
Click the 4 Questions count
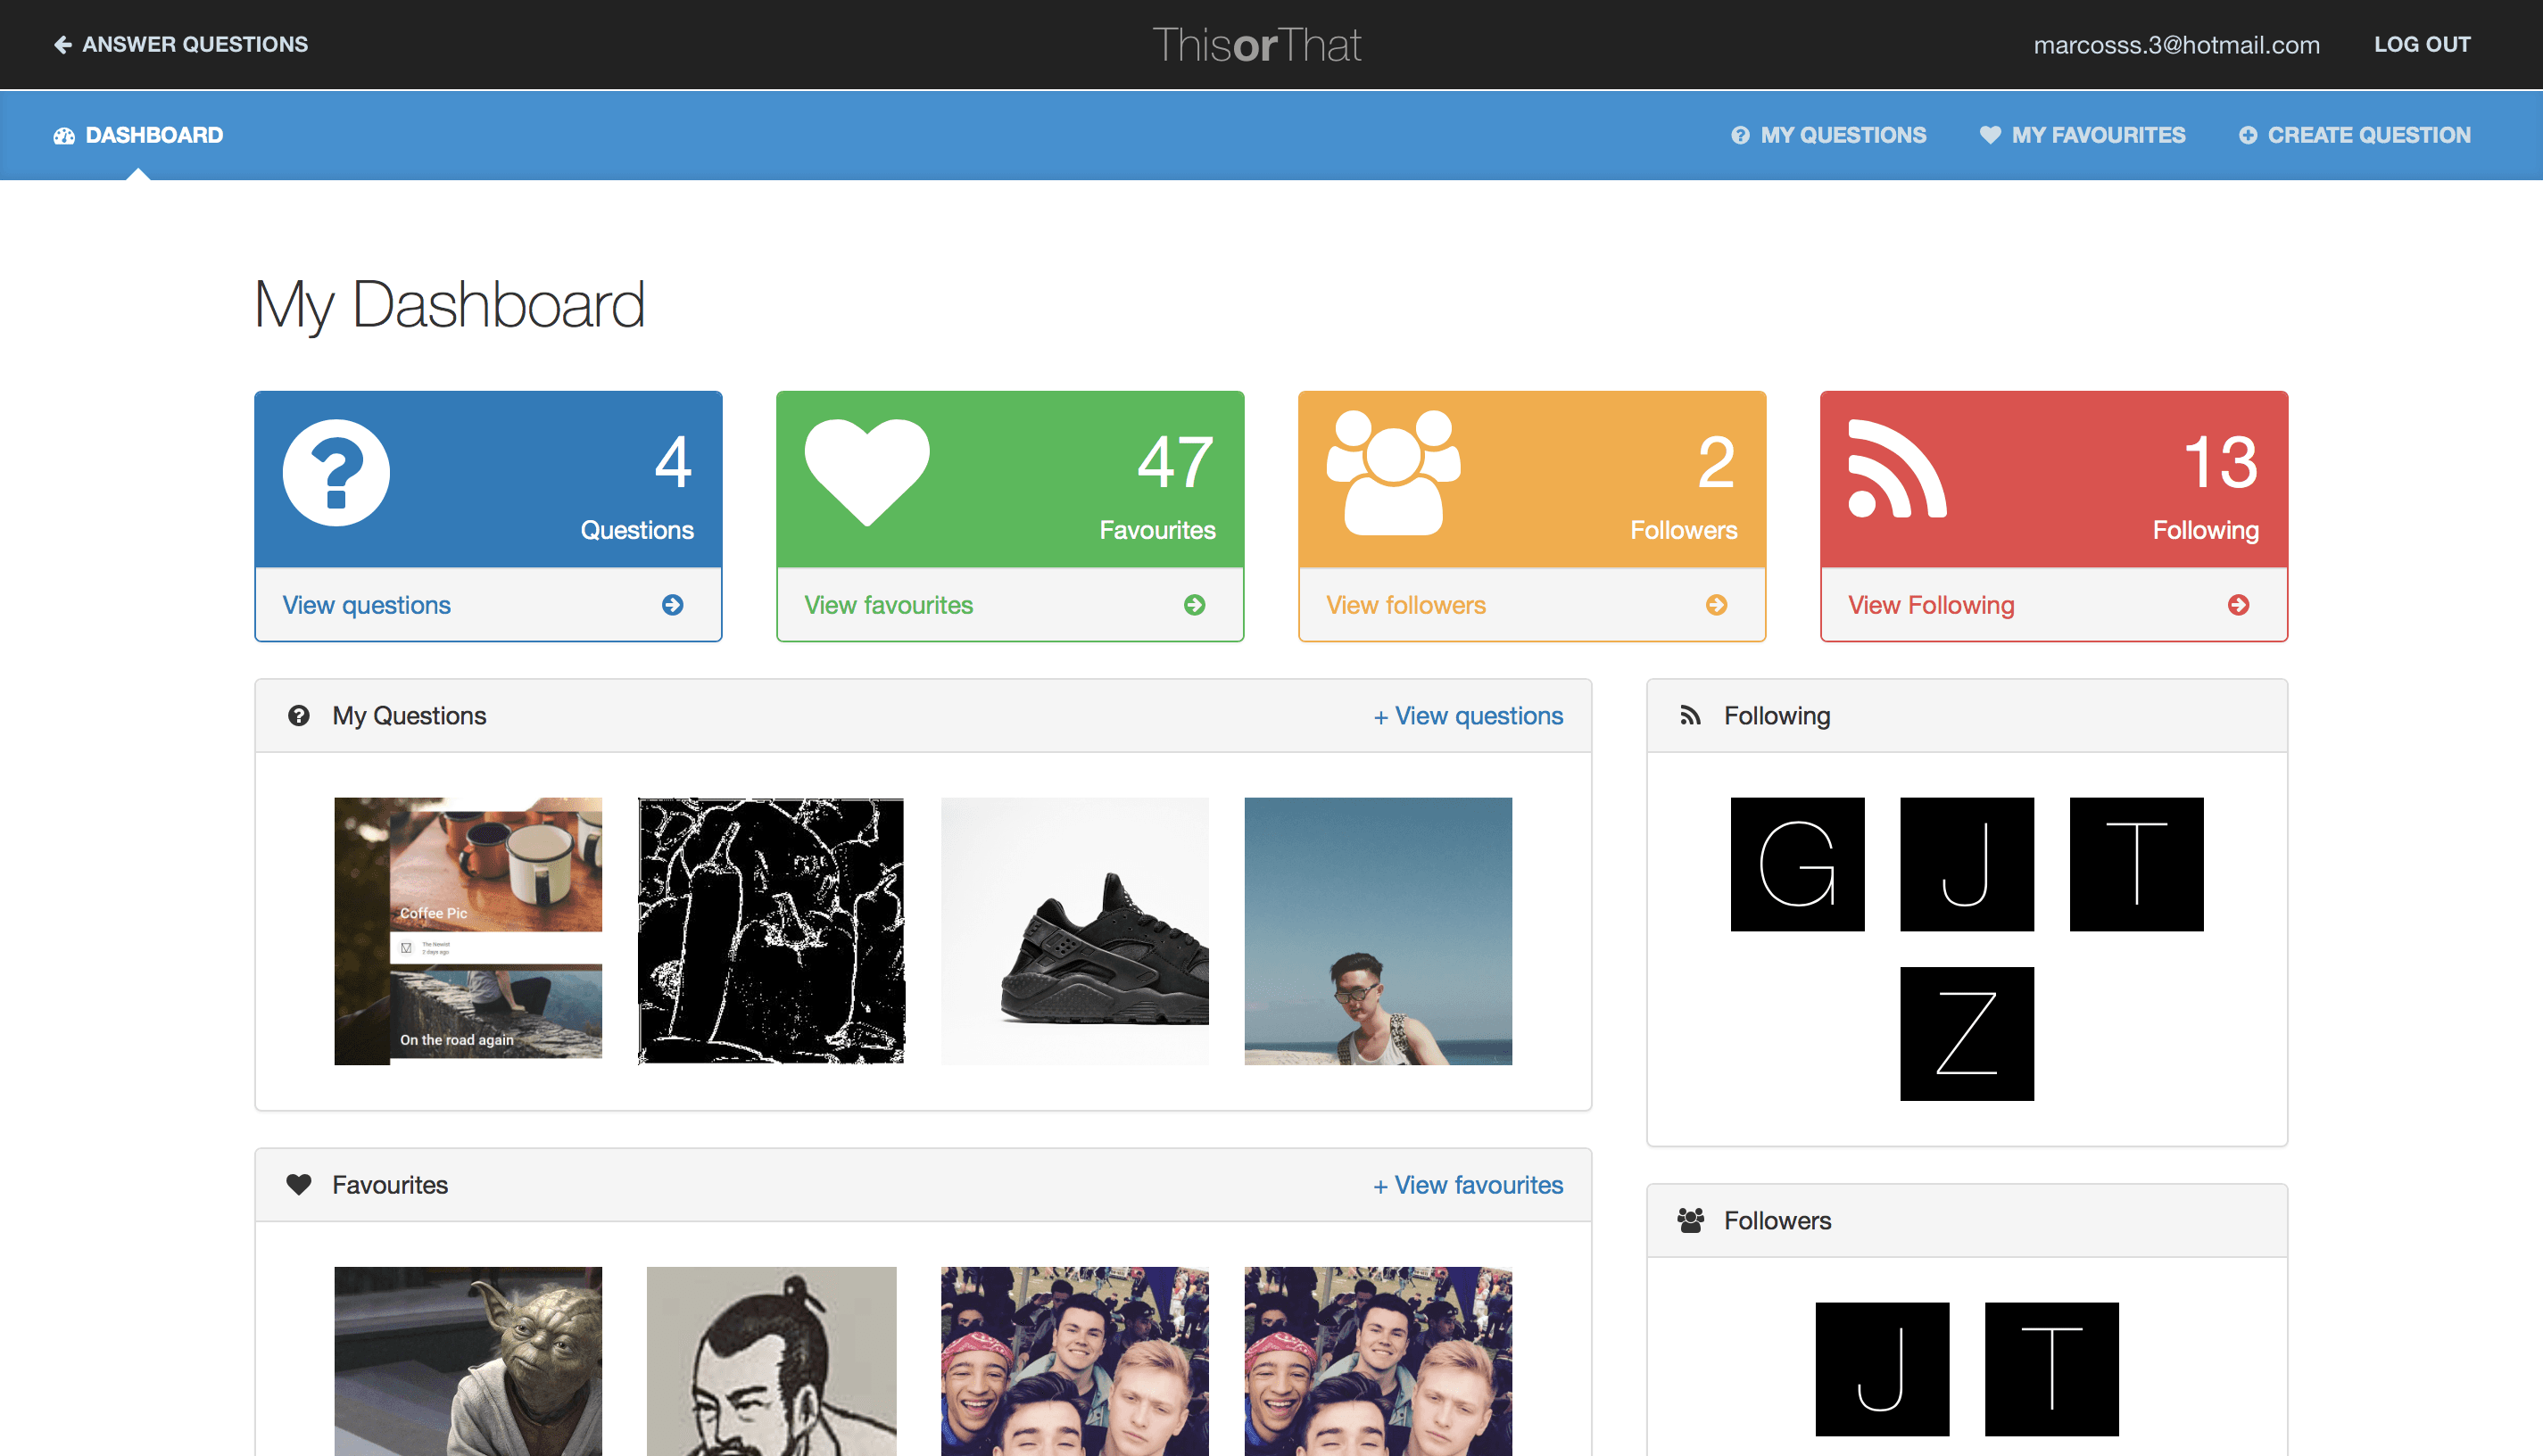coord(673,462)
